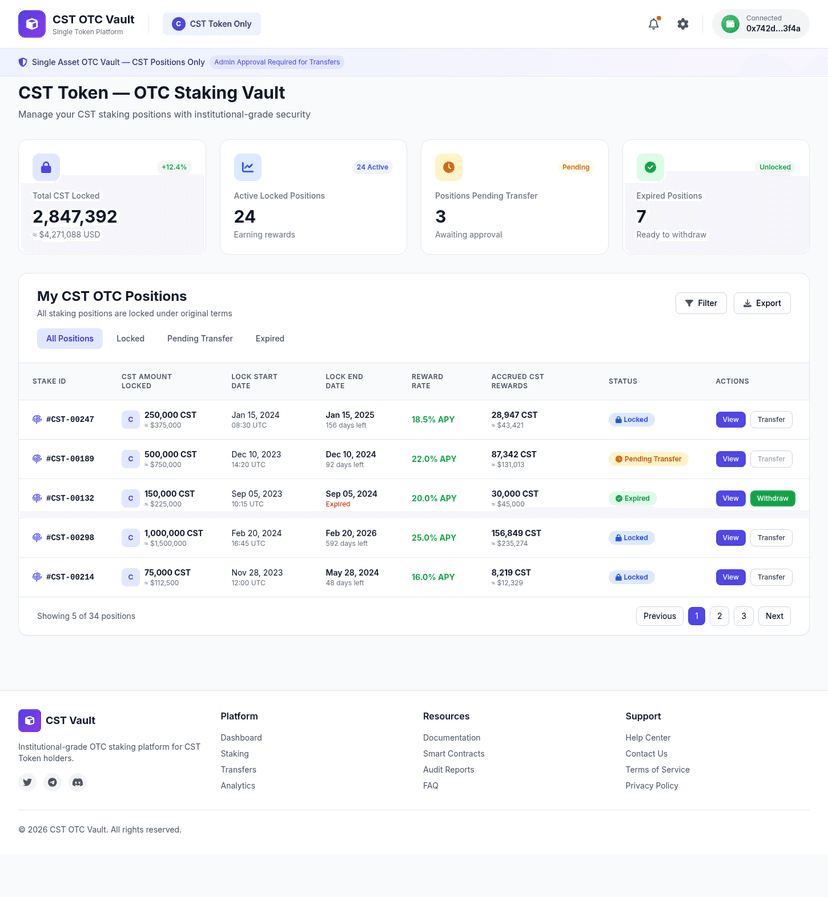Click the Discord icon in the footer

[77, 782]
